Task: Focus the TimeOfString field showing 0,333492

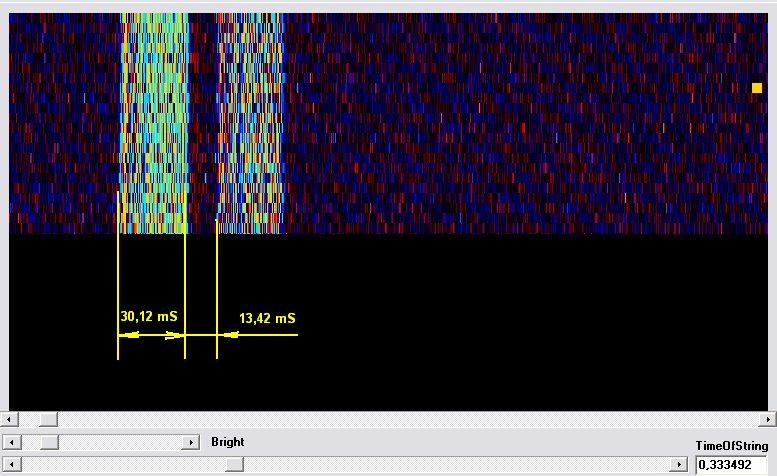Action: (732, 465)
